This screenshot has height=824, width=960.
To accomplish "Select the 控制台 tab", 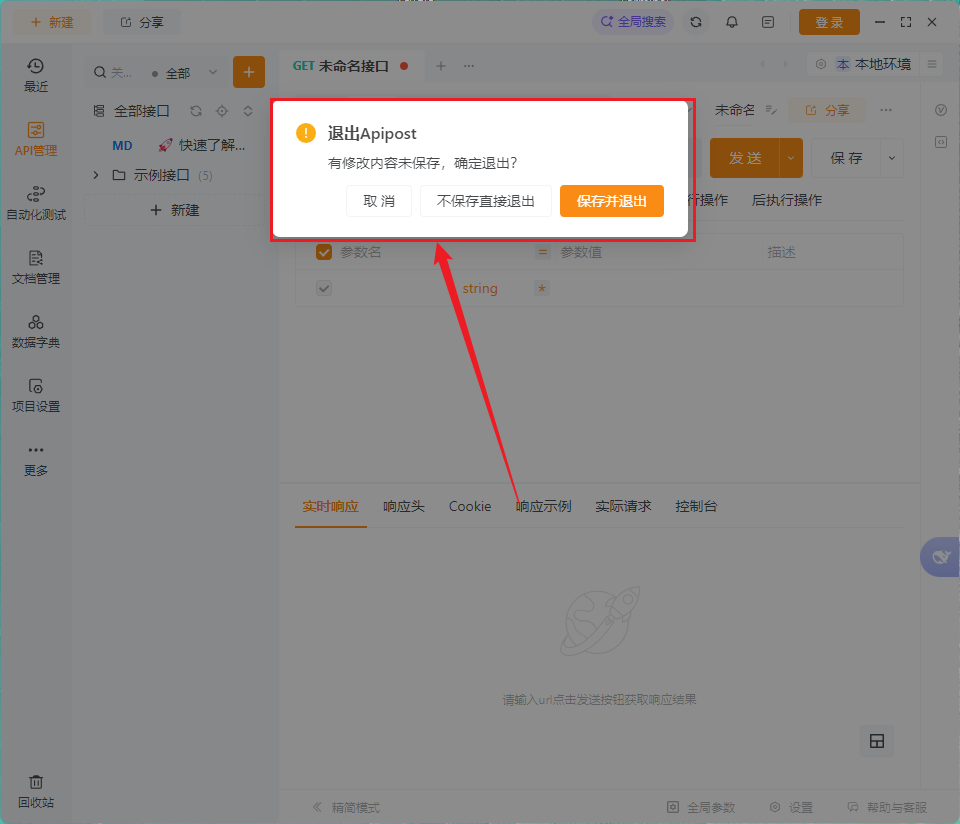I will coord(696,506).
